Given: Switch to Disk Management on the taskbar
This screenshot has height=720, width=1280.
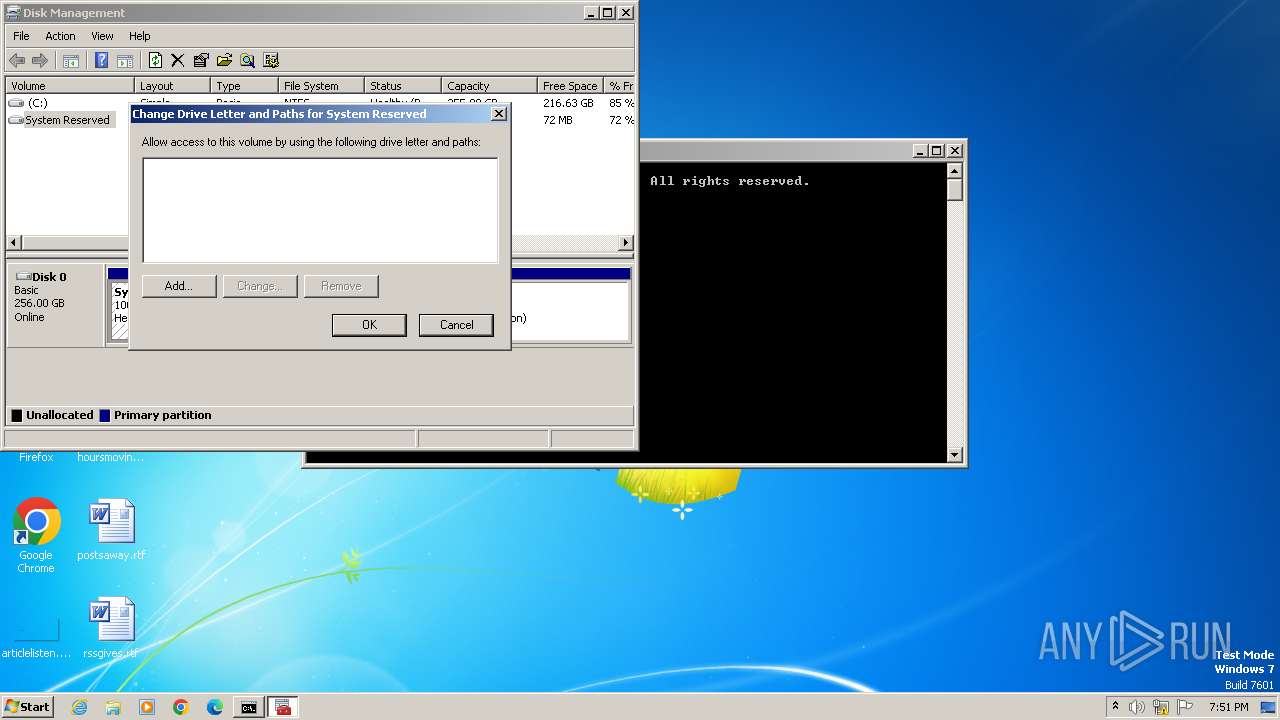Looking at the screenshot, I should coord(283,707).
